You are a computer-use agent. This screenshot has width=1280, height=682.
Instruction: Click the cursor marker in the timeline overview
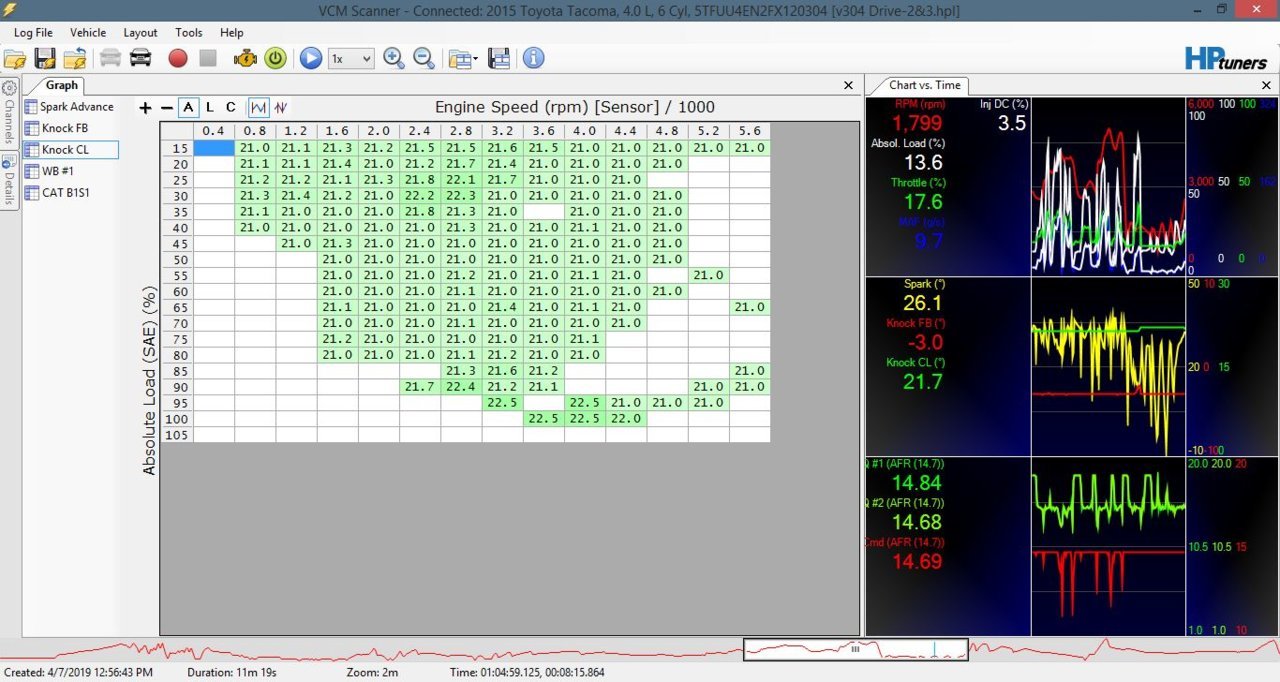[934, 649]
